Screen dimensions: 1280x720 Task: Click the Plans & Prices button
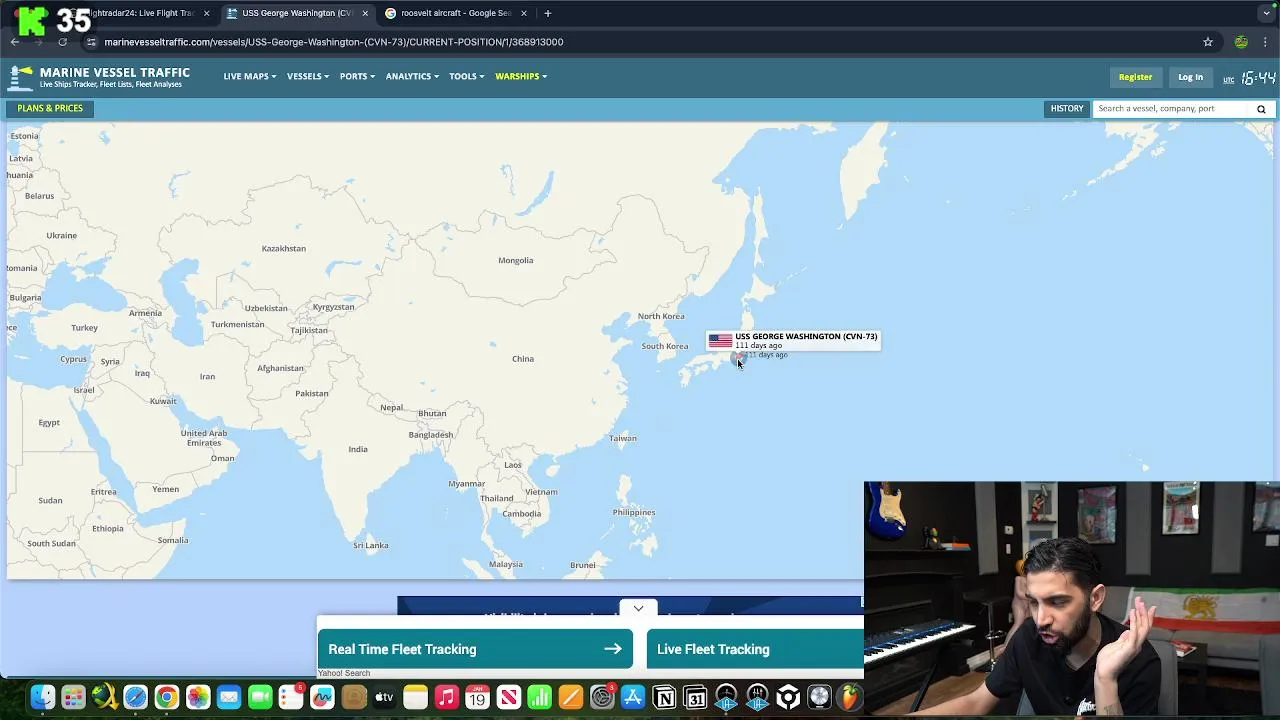50,108
